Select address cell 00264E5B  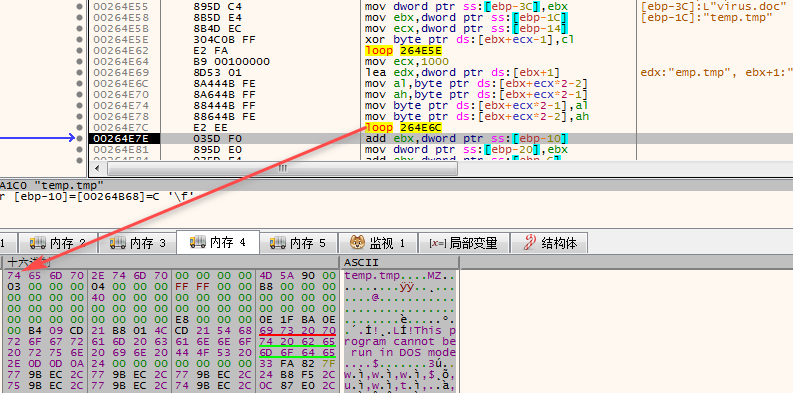tap(121, 29)
